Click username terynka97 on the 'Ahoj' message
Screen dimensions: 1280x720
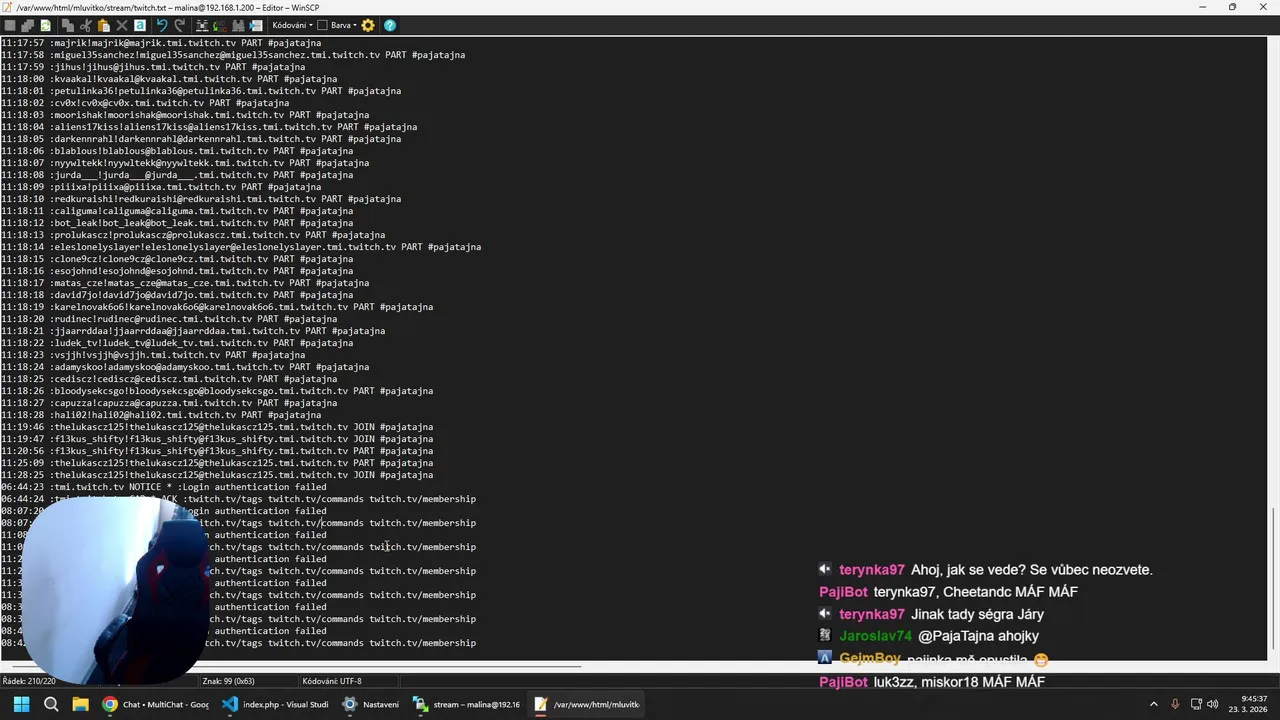click(872, 570)
